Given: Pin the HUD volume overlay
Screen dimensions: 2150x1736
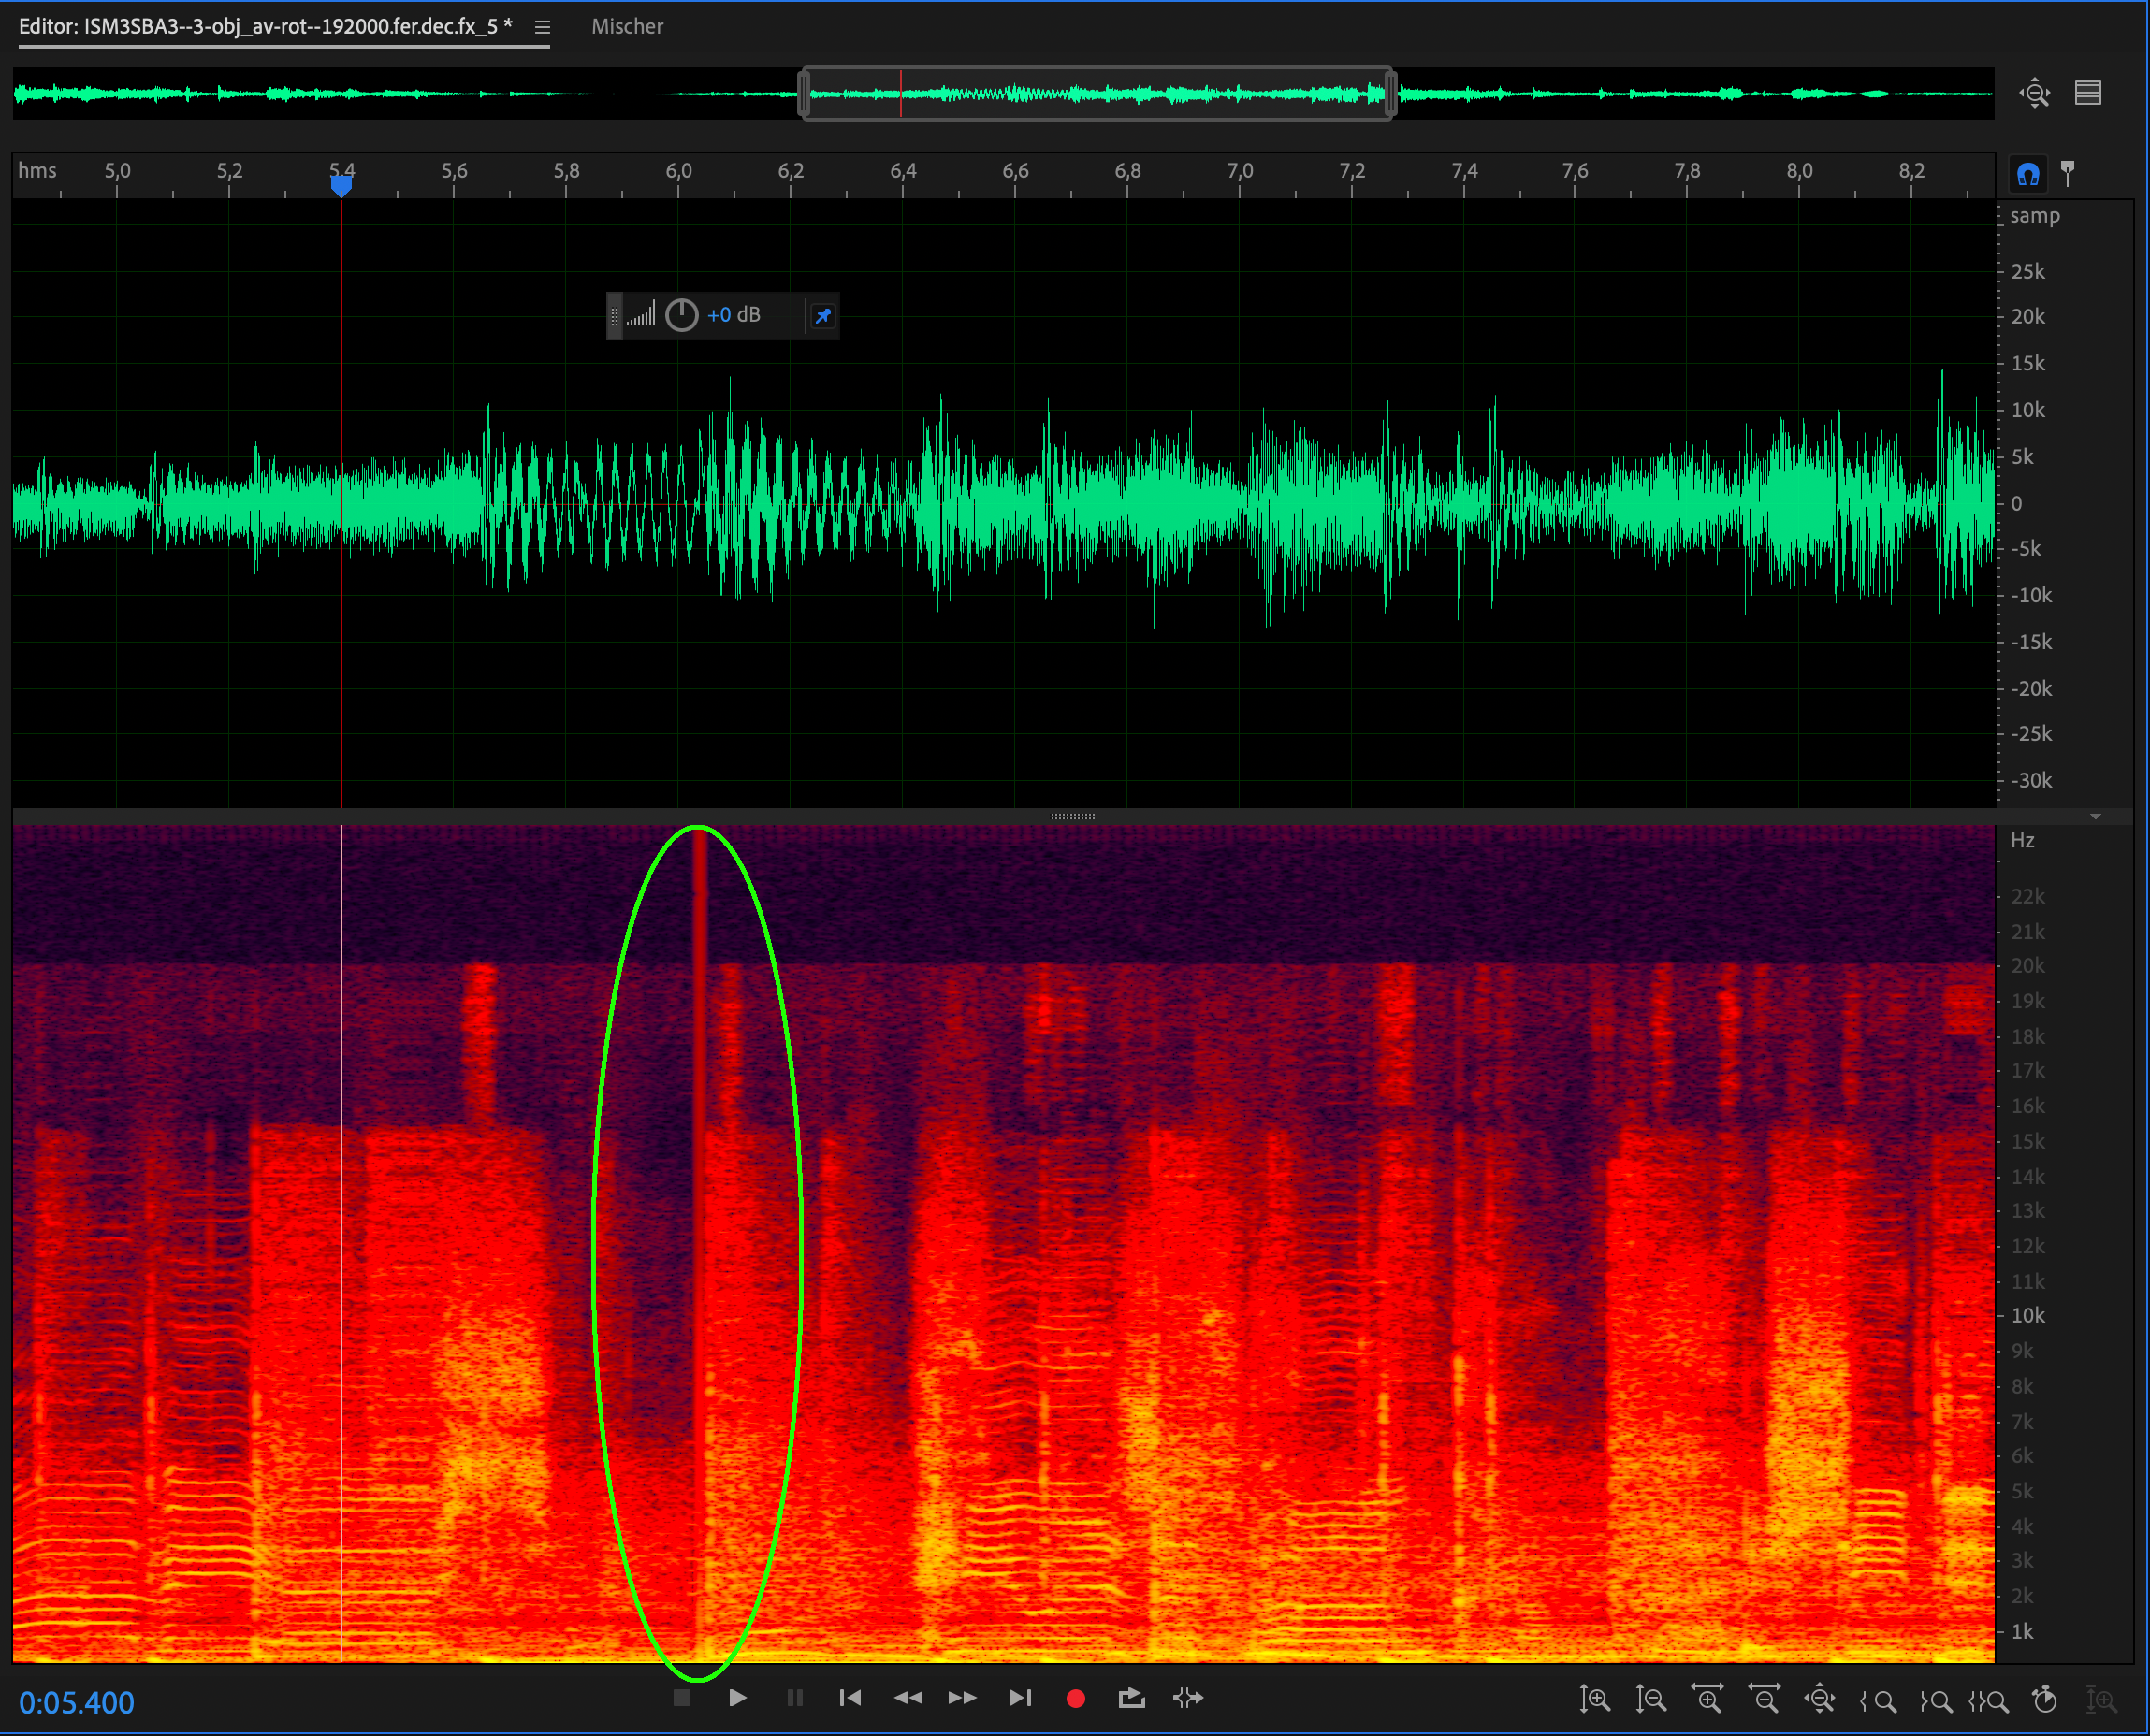Looking at the screenshot, I should (x=822, y=316).
